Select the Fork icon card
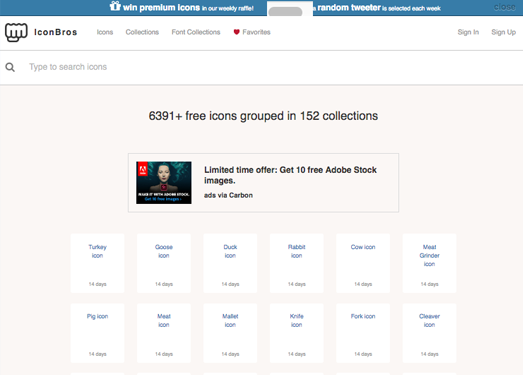 pos(363,333)
